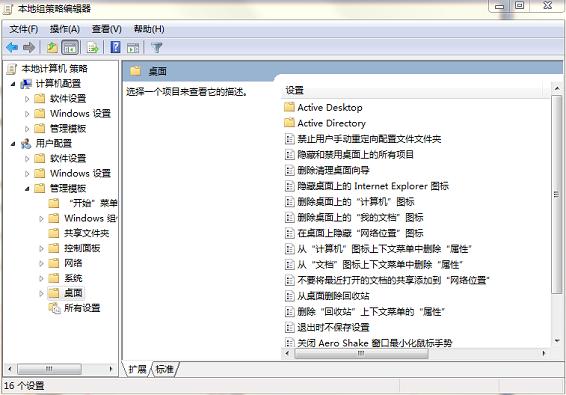Click policy icon for 禁止用户手动重定向配置文件文件夹
566x395 pixels.
(x=289, y=139)
